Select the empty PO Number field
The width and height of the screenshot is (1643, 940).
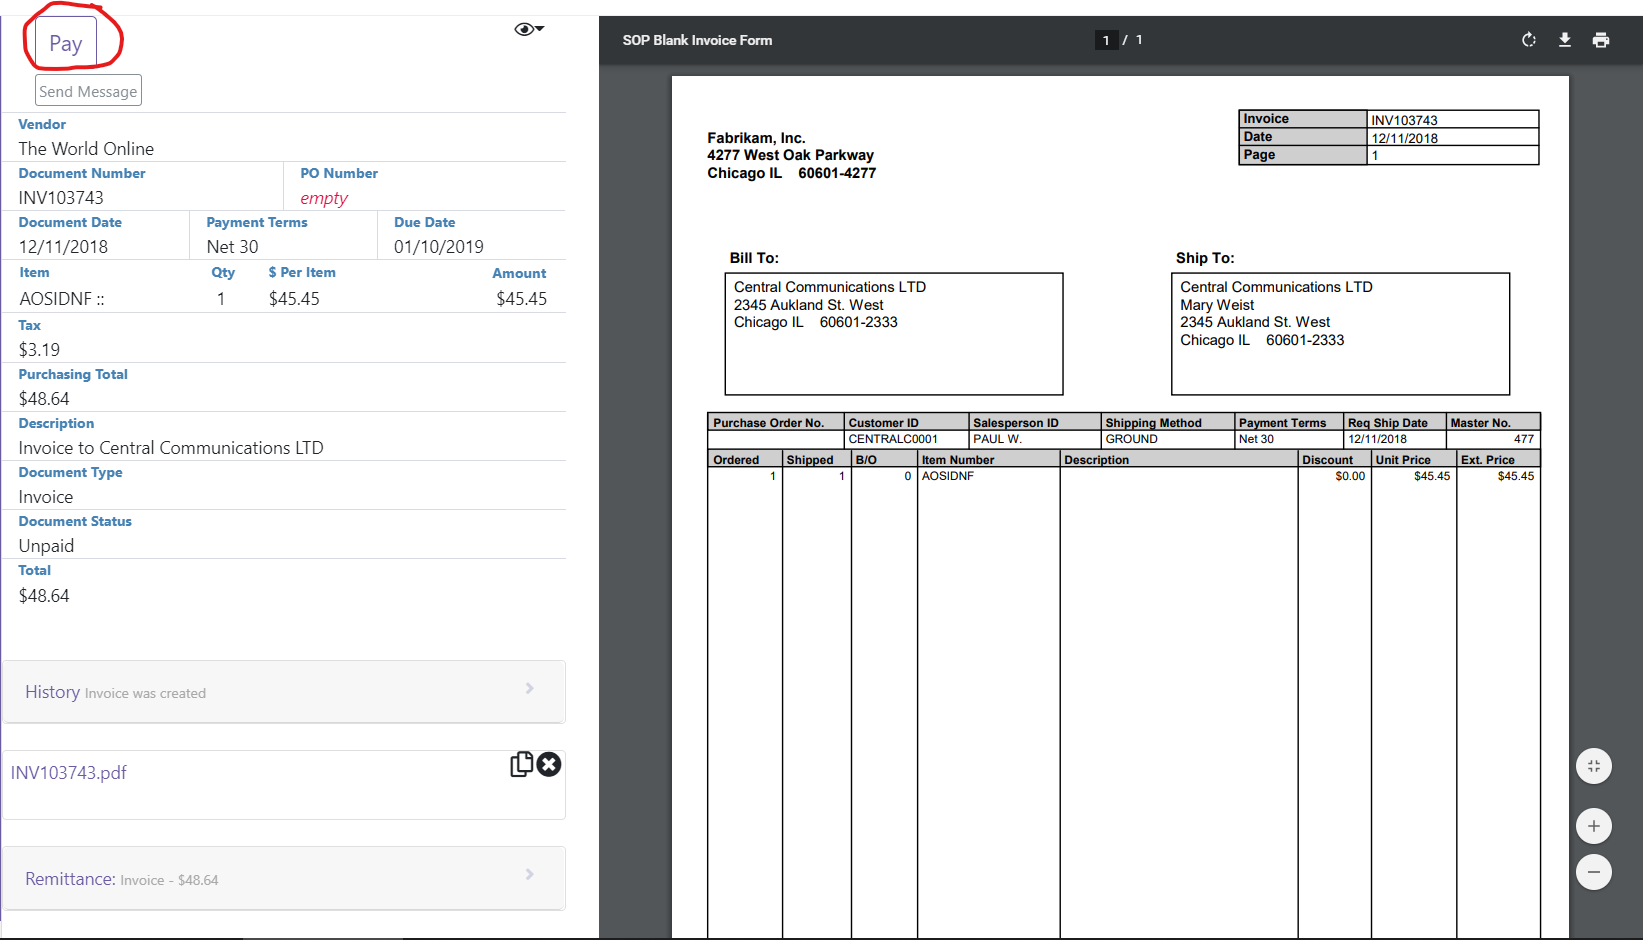click(x=324, y=198)
